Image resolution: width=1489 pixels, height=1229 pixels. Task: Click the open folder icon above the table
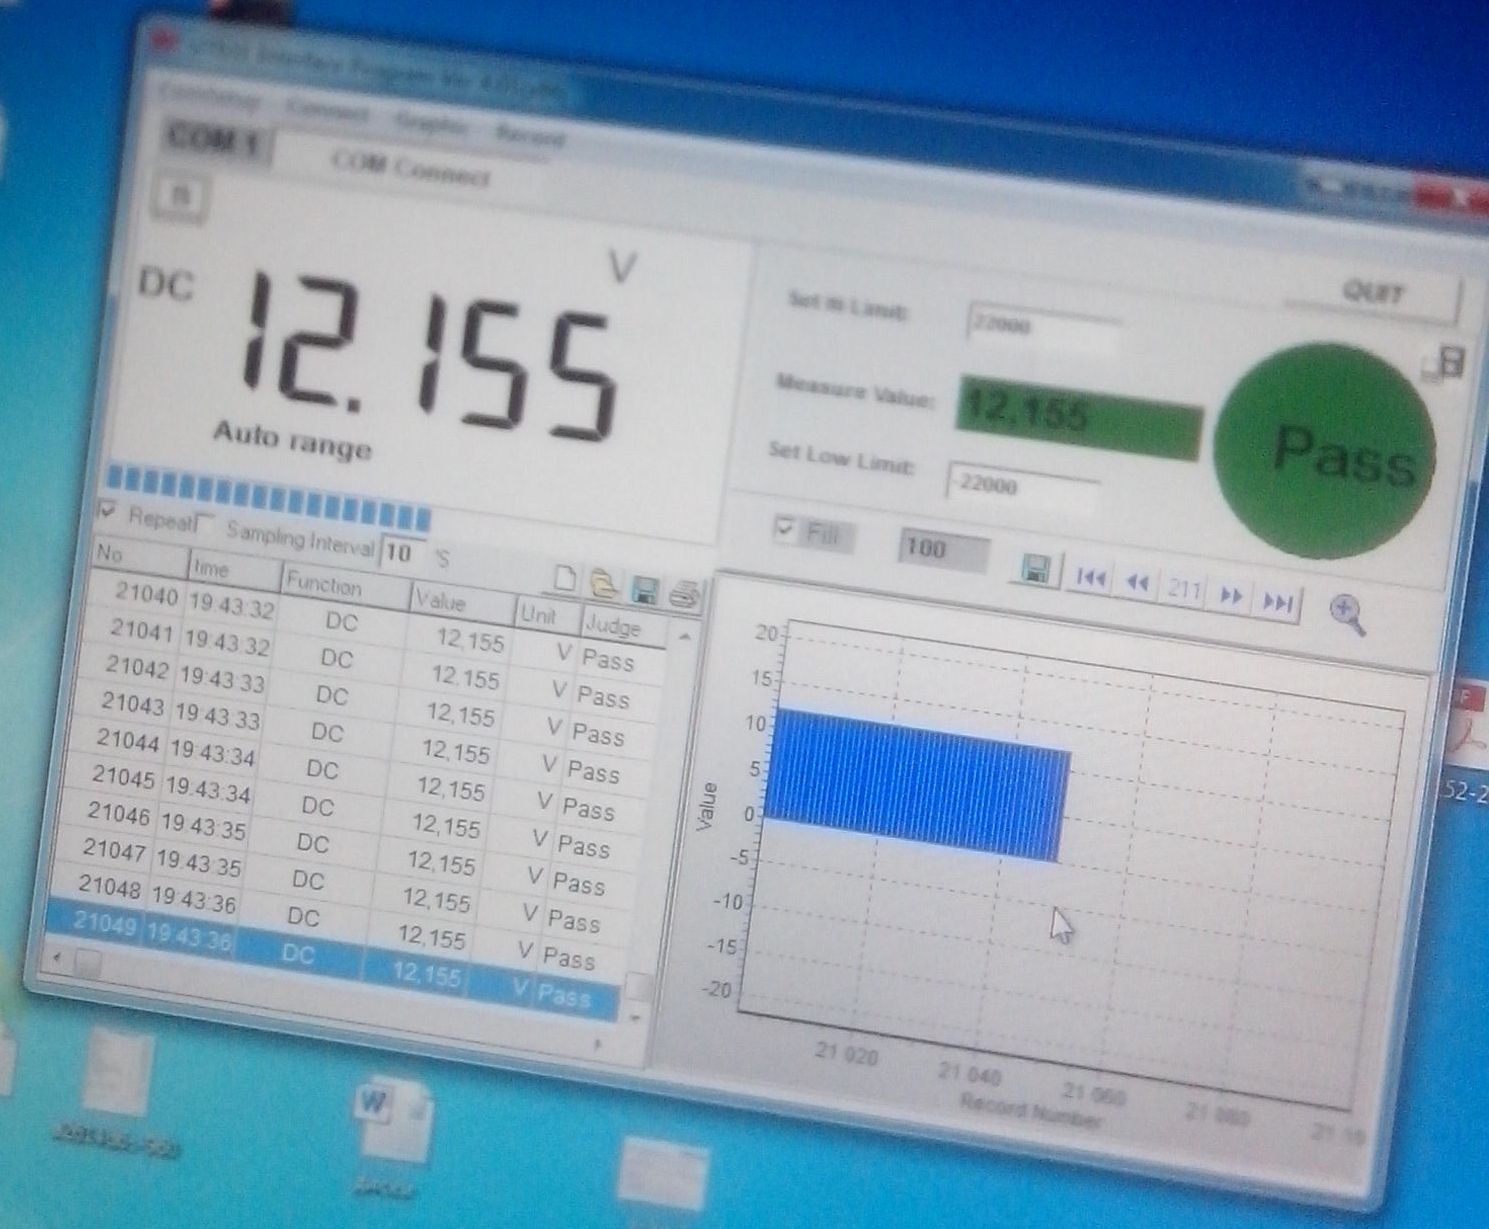pyautogui.click(x=604, y=584)
